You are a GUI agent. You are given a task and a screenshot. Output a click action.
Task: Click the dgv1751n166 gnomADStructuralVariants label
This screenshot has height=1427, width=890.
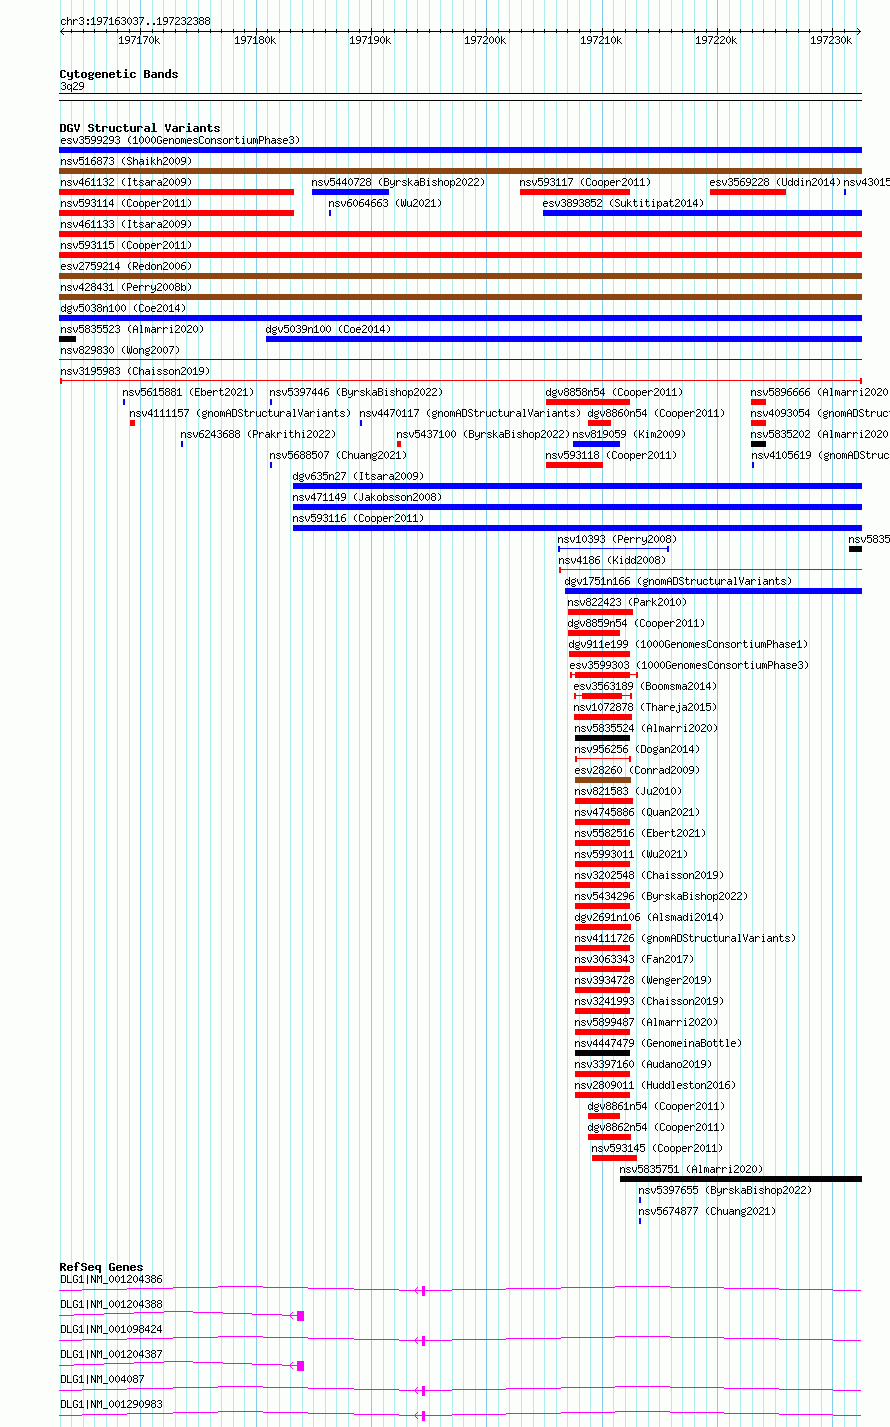pyautogui.click(x=678, y=581)
